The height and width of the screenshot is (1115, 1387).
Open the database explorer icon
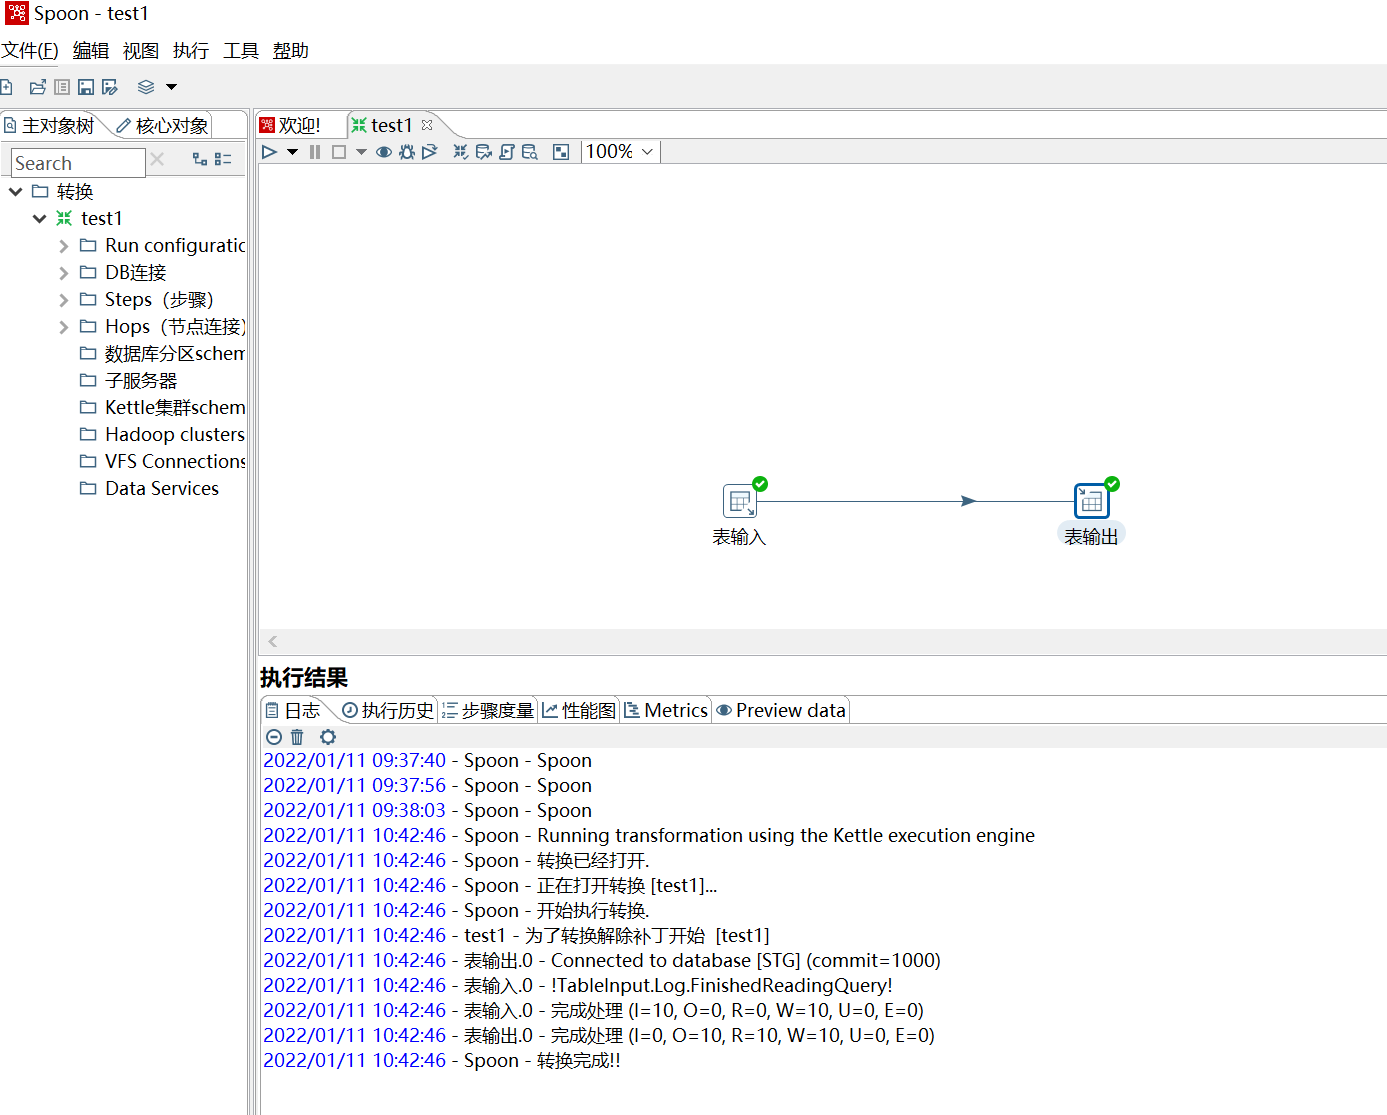click(528, 151)
